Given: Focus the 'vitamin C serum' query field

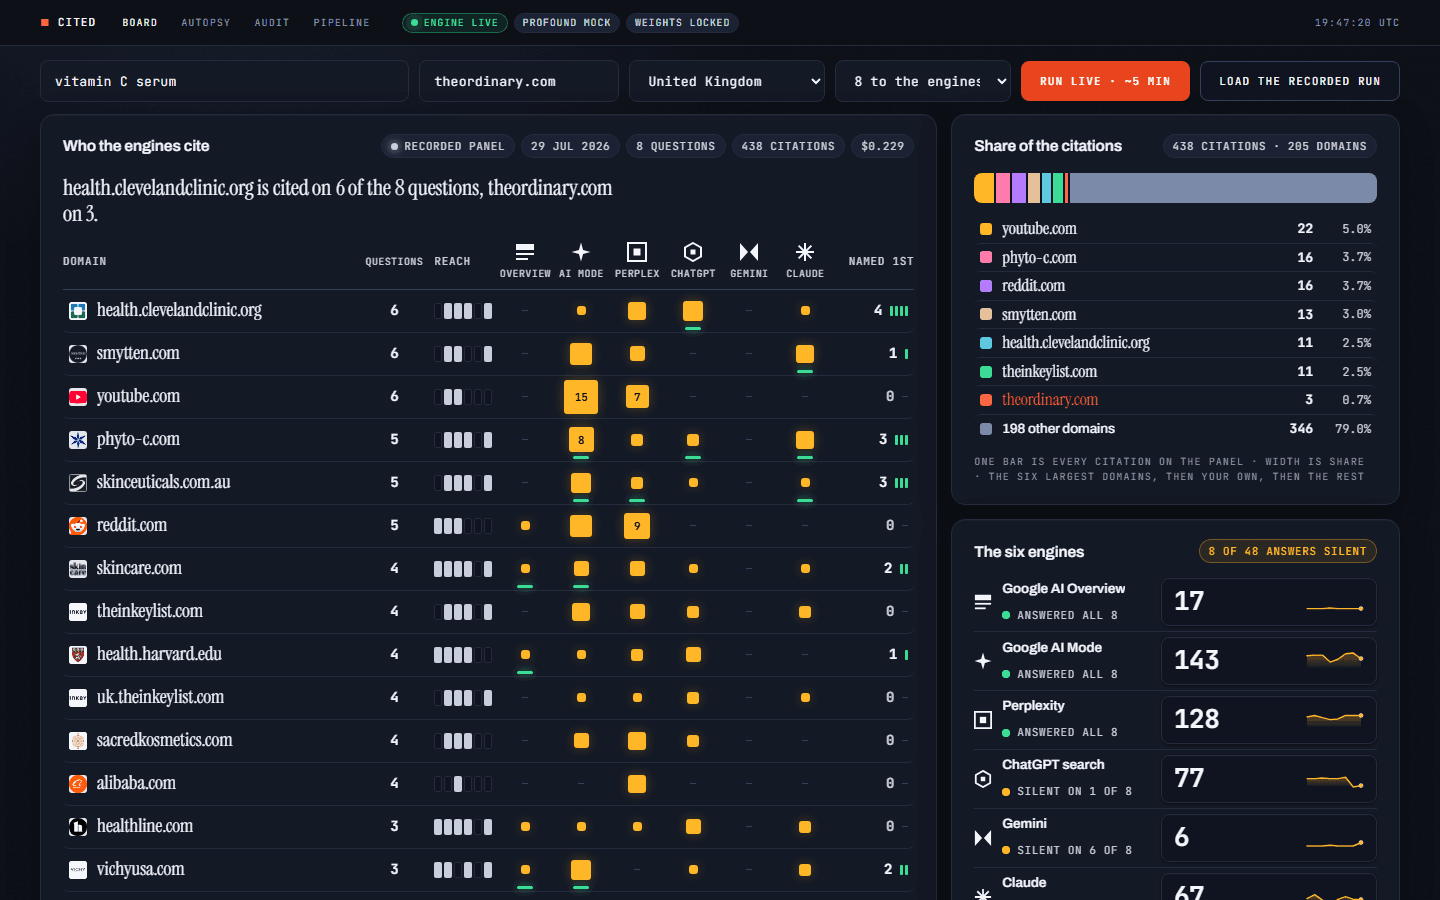Looking at the screenshot, I should coord(224,81).
